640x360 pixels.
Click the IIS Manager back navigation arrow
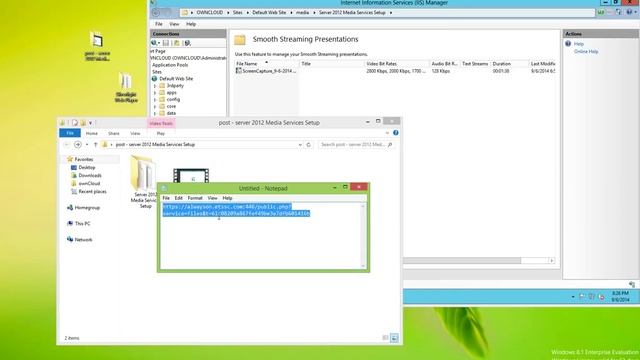tap(156, 13)
